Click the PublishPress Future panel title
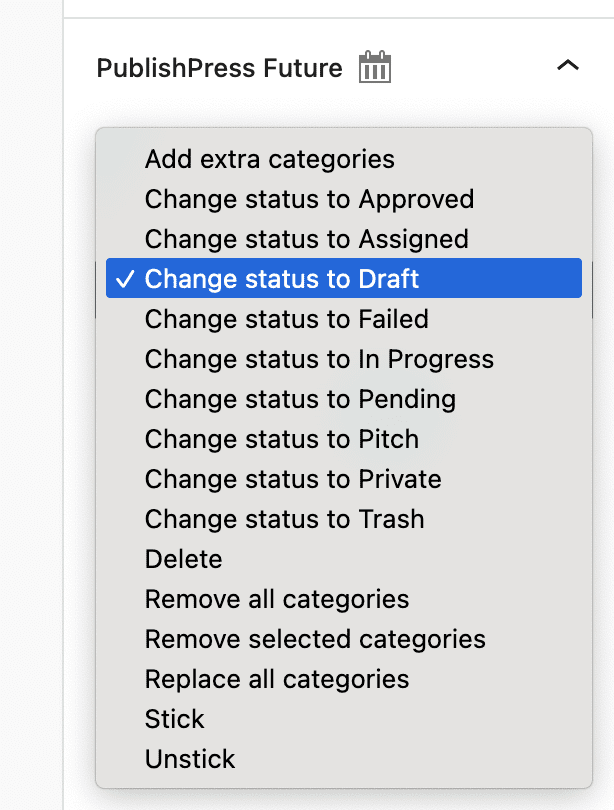 click(220, 67)
